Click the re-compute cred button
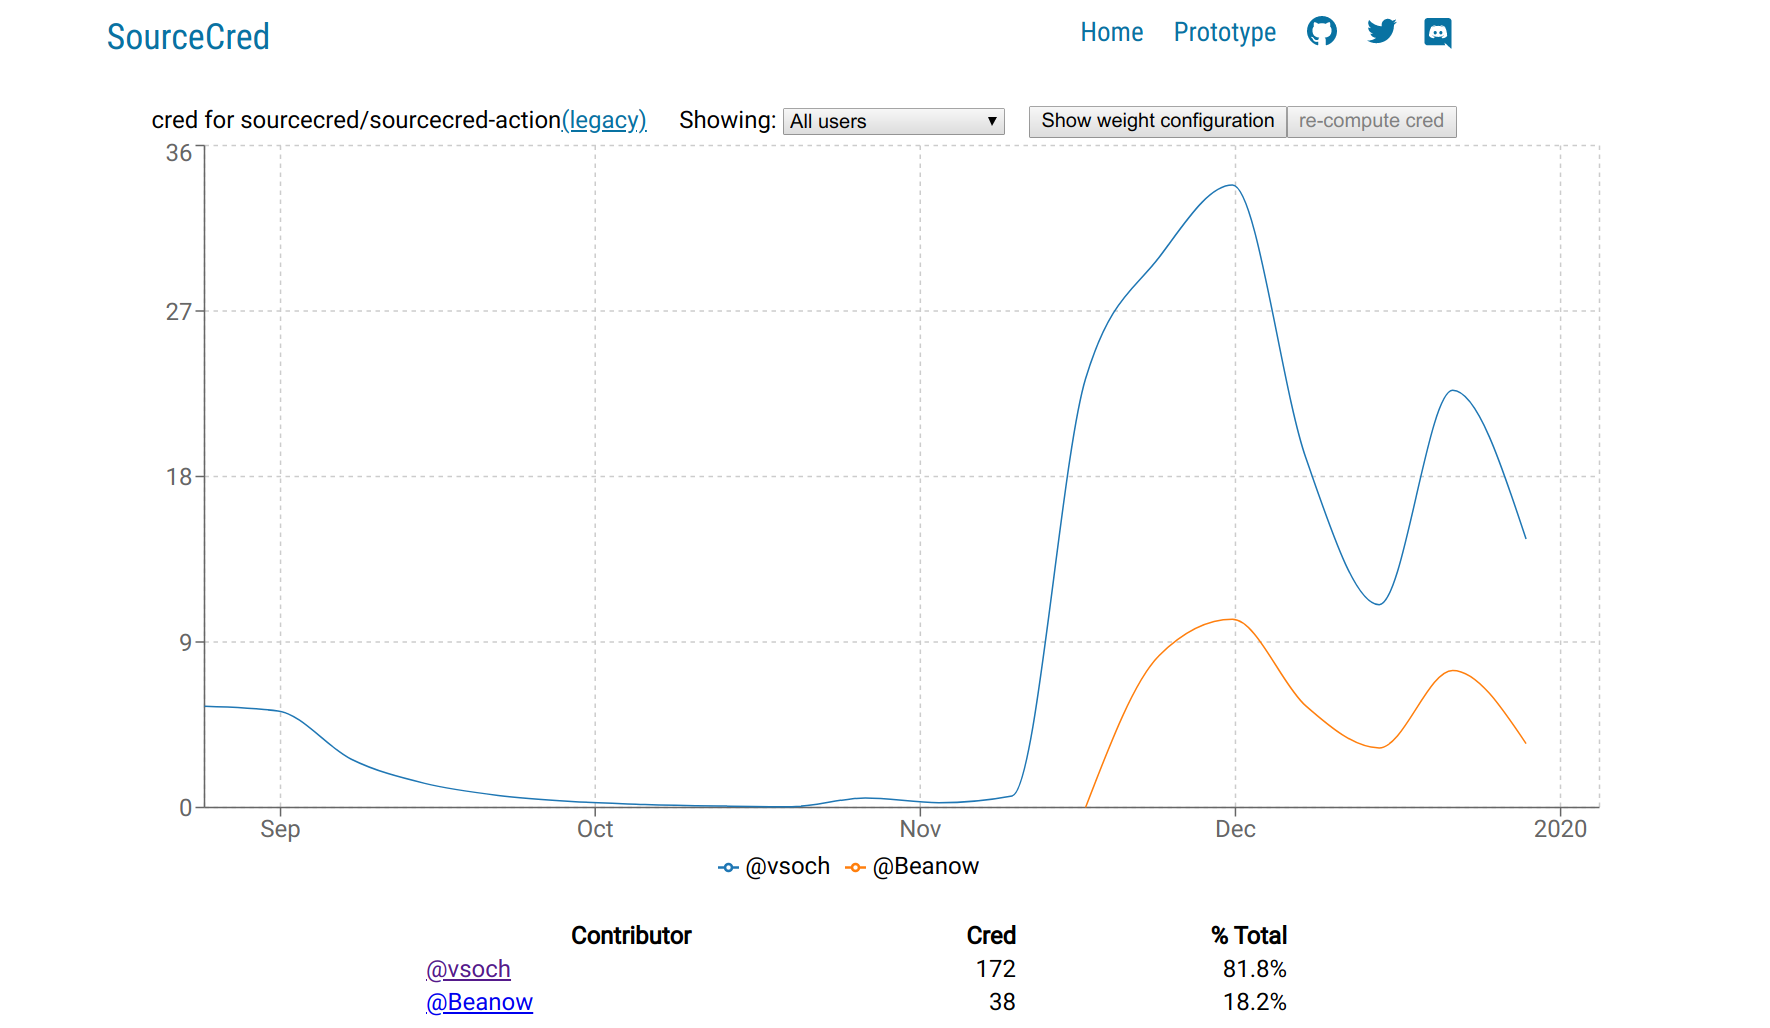This screenshot has height=1028, width=1770. coord(1371,121)
